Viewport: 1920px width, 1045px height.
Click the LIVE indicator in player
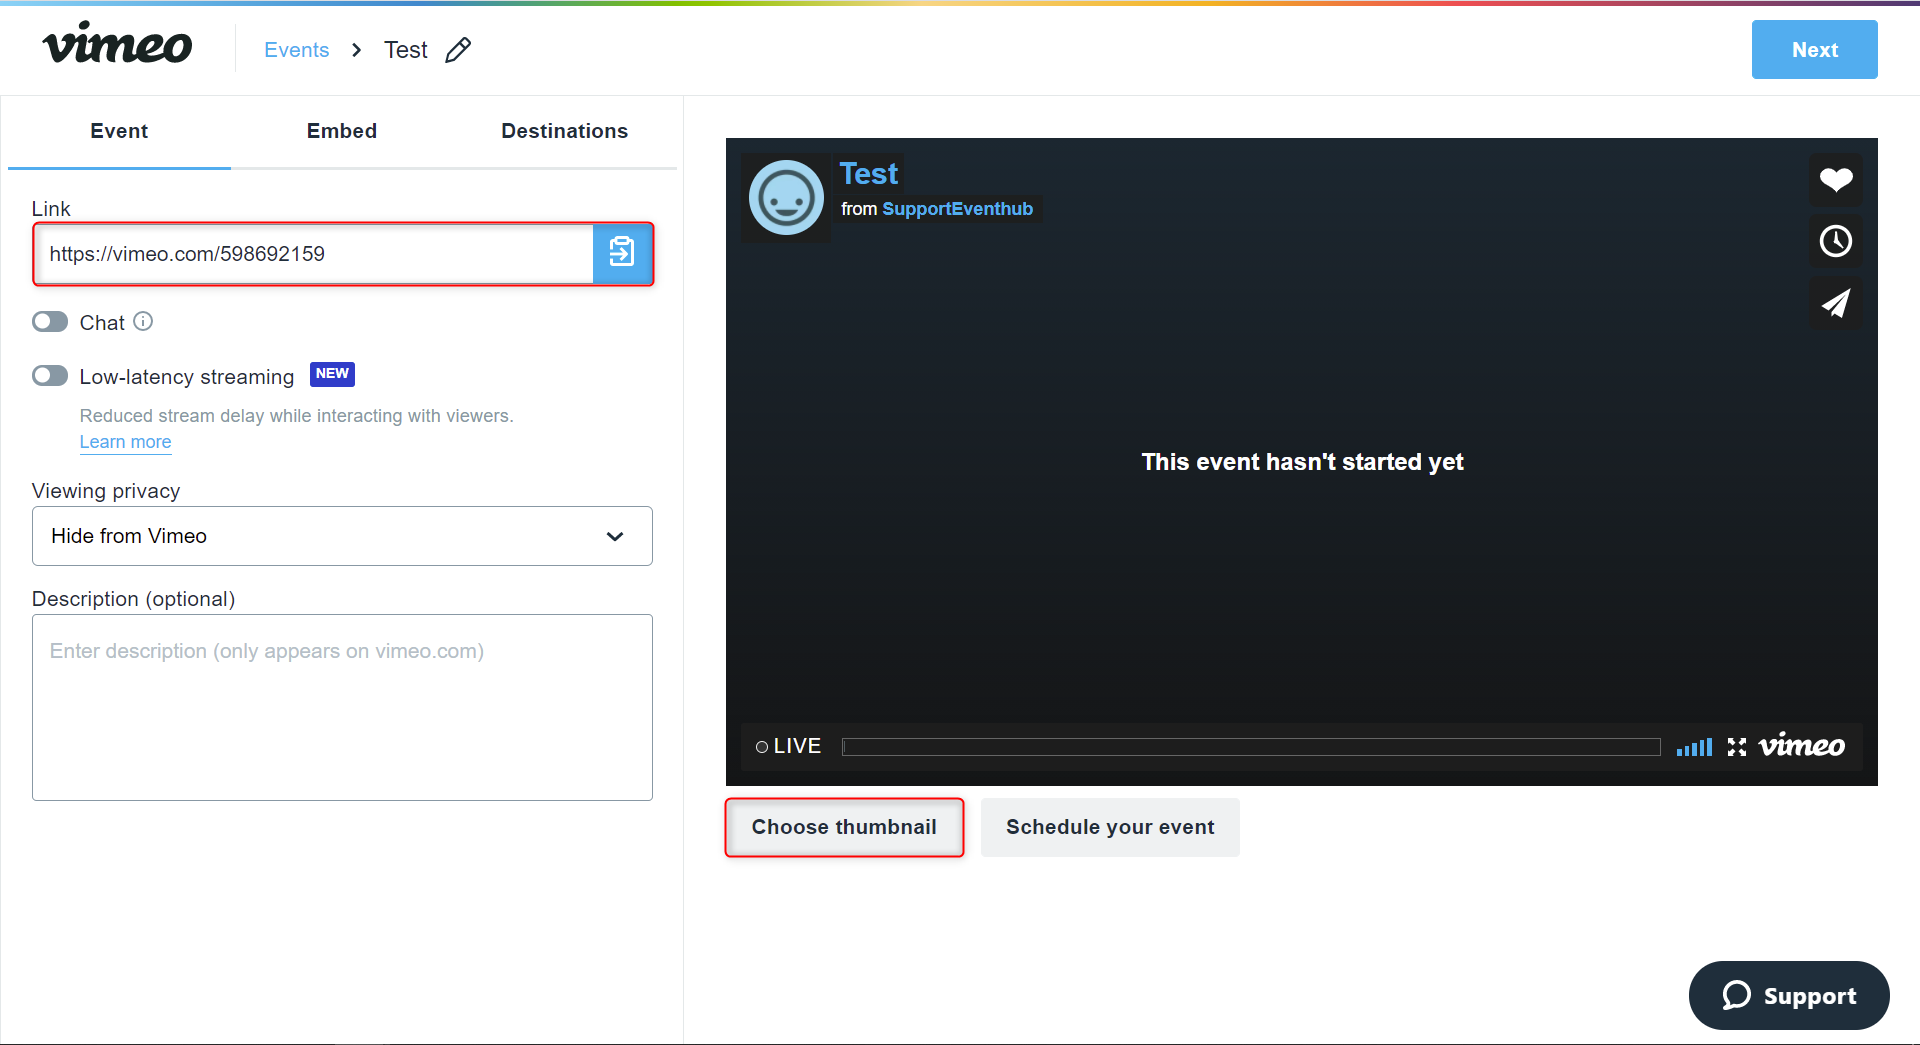coord(788,746)
